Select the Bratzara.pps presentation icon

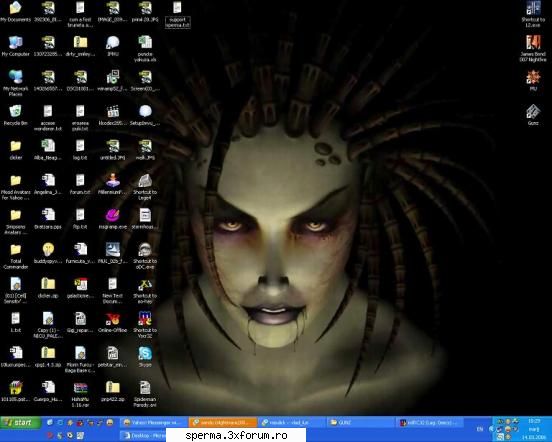pos(48,219)
